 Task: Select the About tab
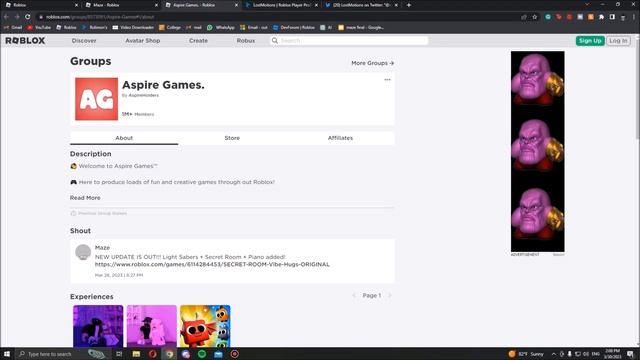124,138
